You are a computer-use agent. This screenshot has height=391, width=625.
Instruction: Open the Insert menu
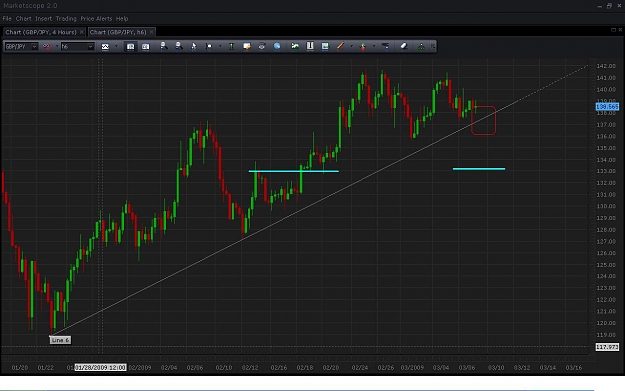point(43,19)
